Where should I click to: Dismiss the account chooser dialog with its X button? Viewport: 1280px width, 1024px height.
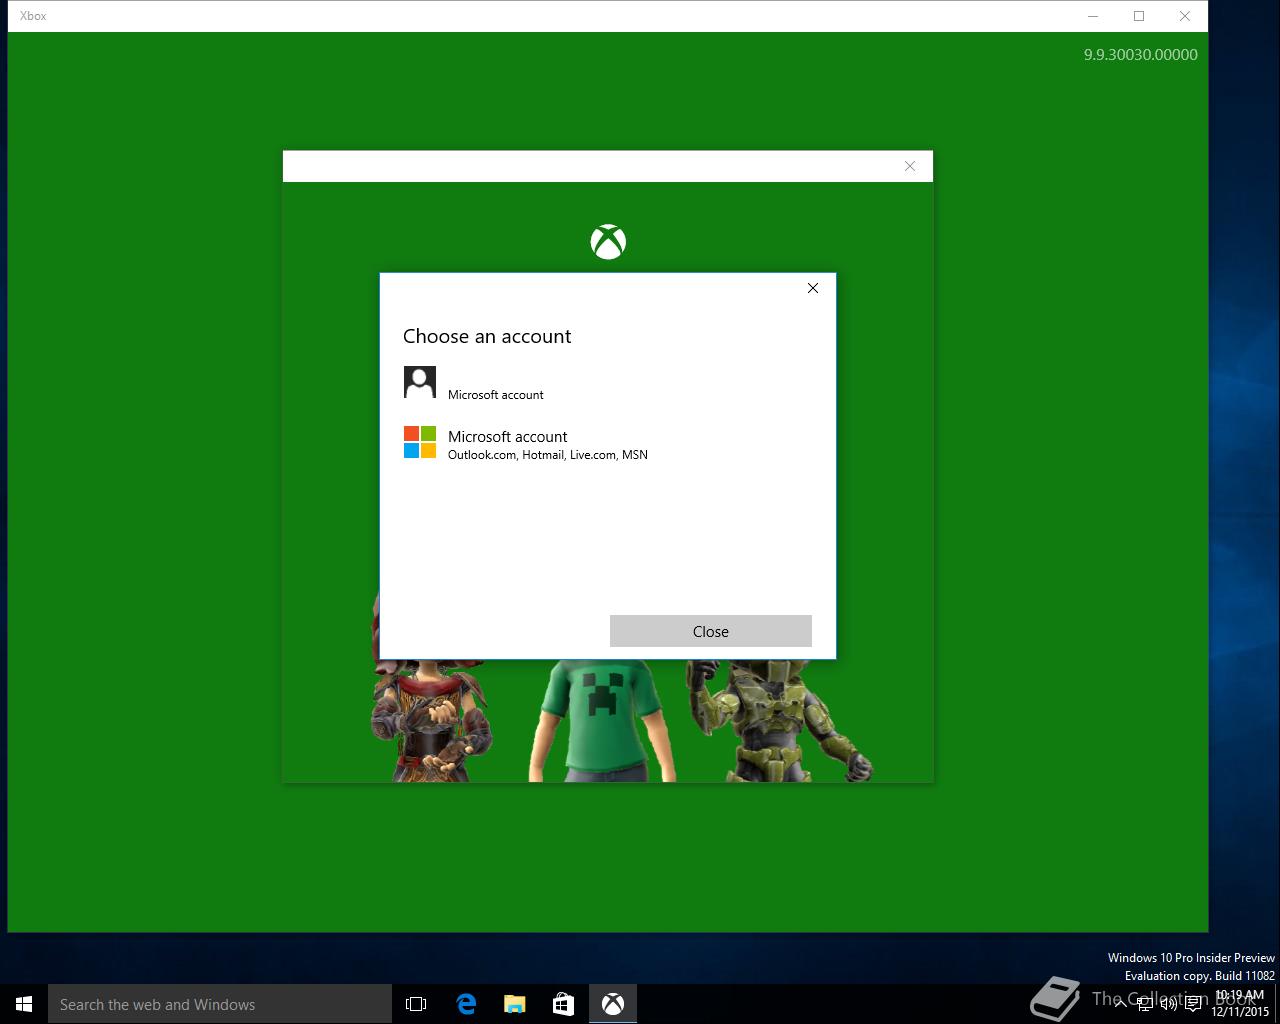813,288
